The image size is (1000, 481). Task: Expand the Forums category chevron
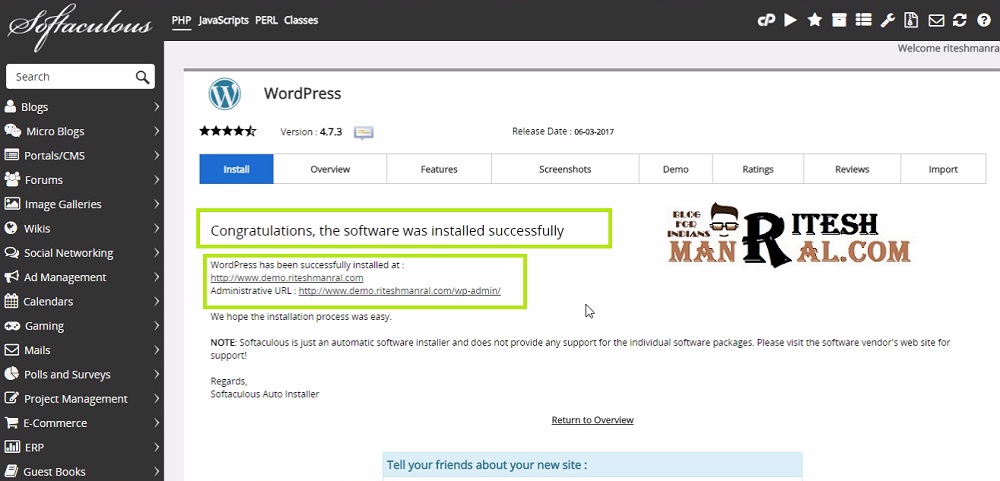[x=156, y=180]
